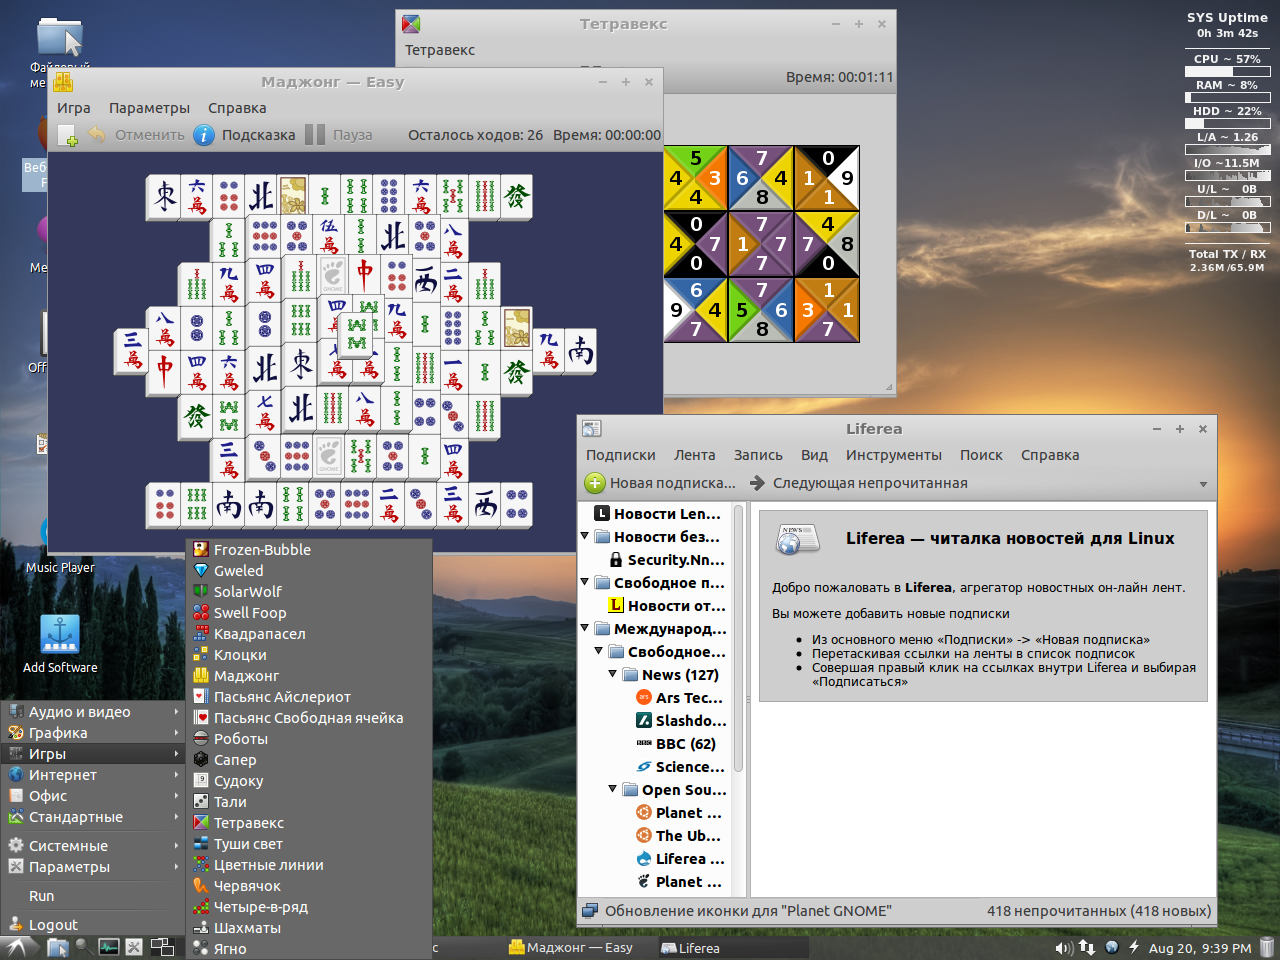
Task: Collapse the News (127) folder
Action: (612, 674)
